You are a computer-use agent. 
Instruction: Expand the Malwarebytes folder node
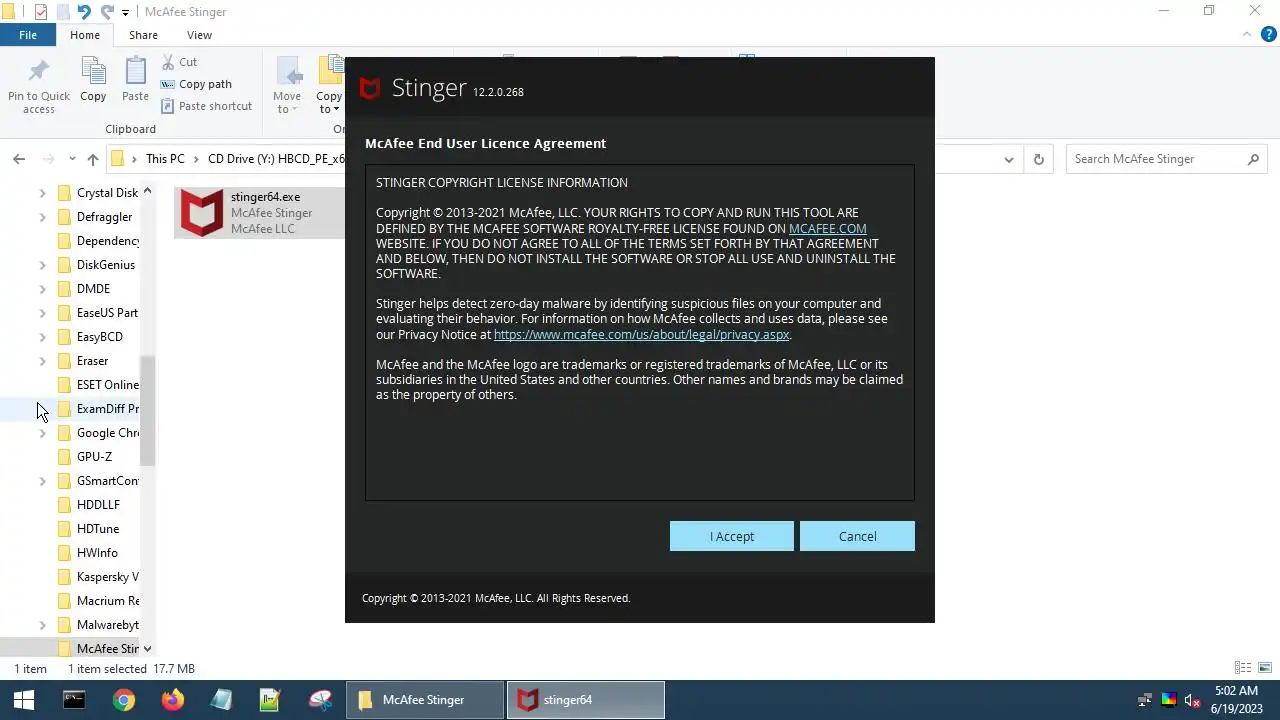click(x=42, y=625)
